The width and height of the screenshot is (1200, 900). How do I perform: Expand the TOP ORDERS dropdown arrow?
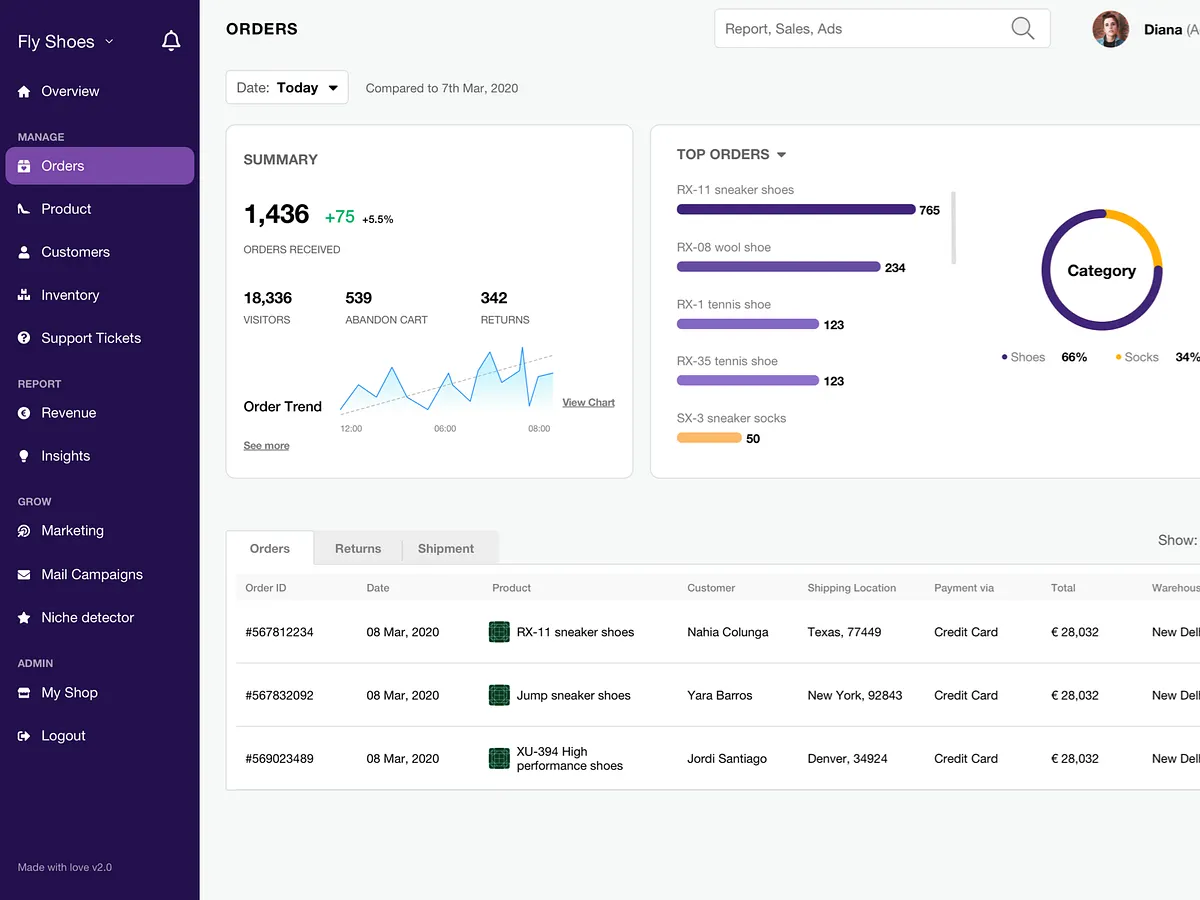(784, 154)
